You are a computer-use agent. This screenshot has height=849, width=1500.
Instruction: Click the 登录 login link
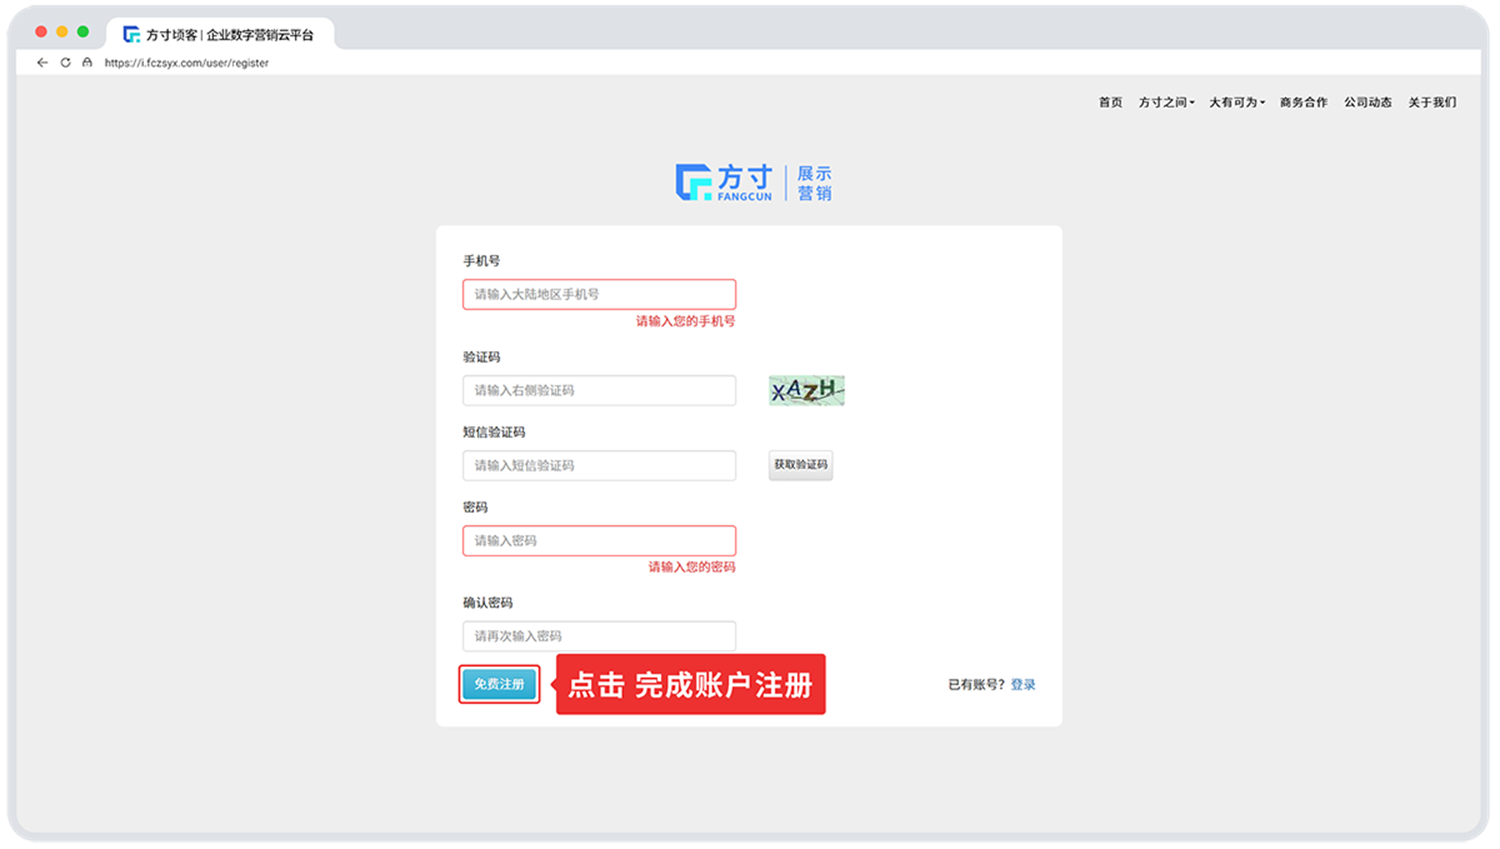click(1023, 685)
